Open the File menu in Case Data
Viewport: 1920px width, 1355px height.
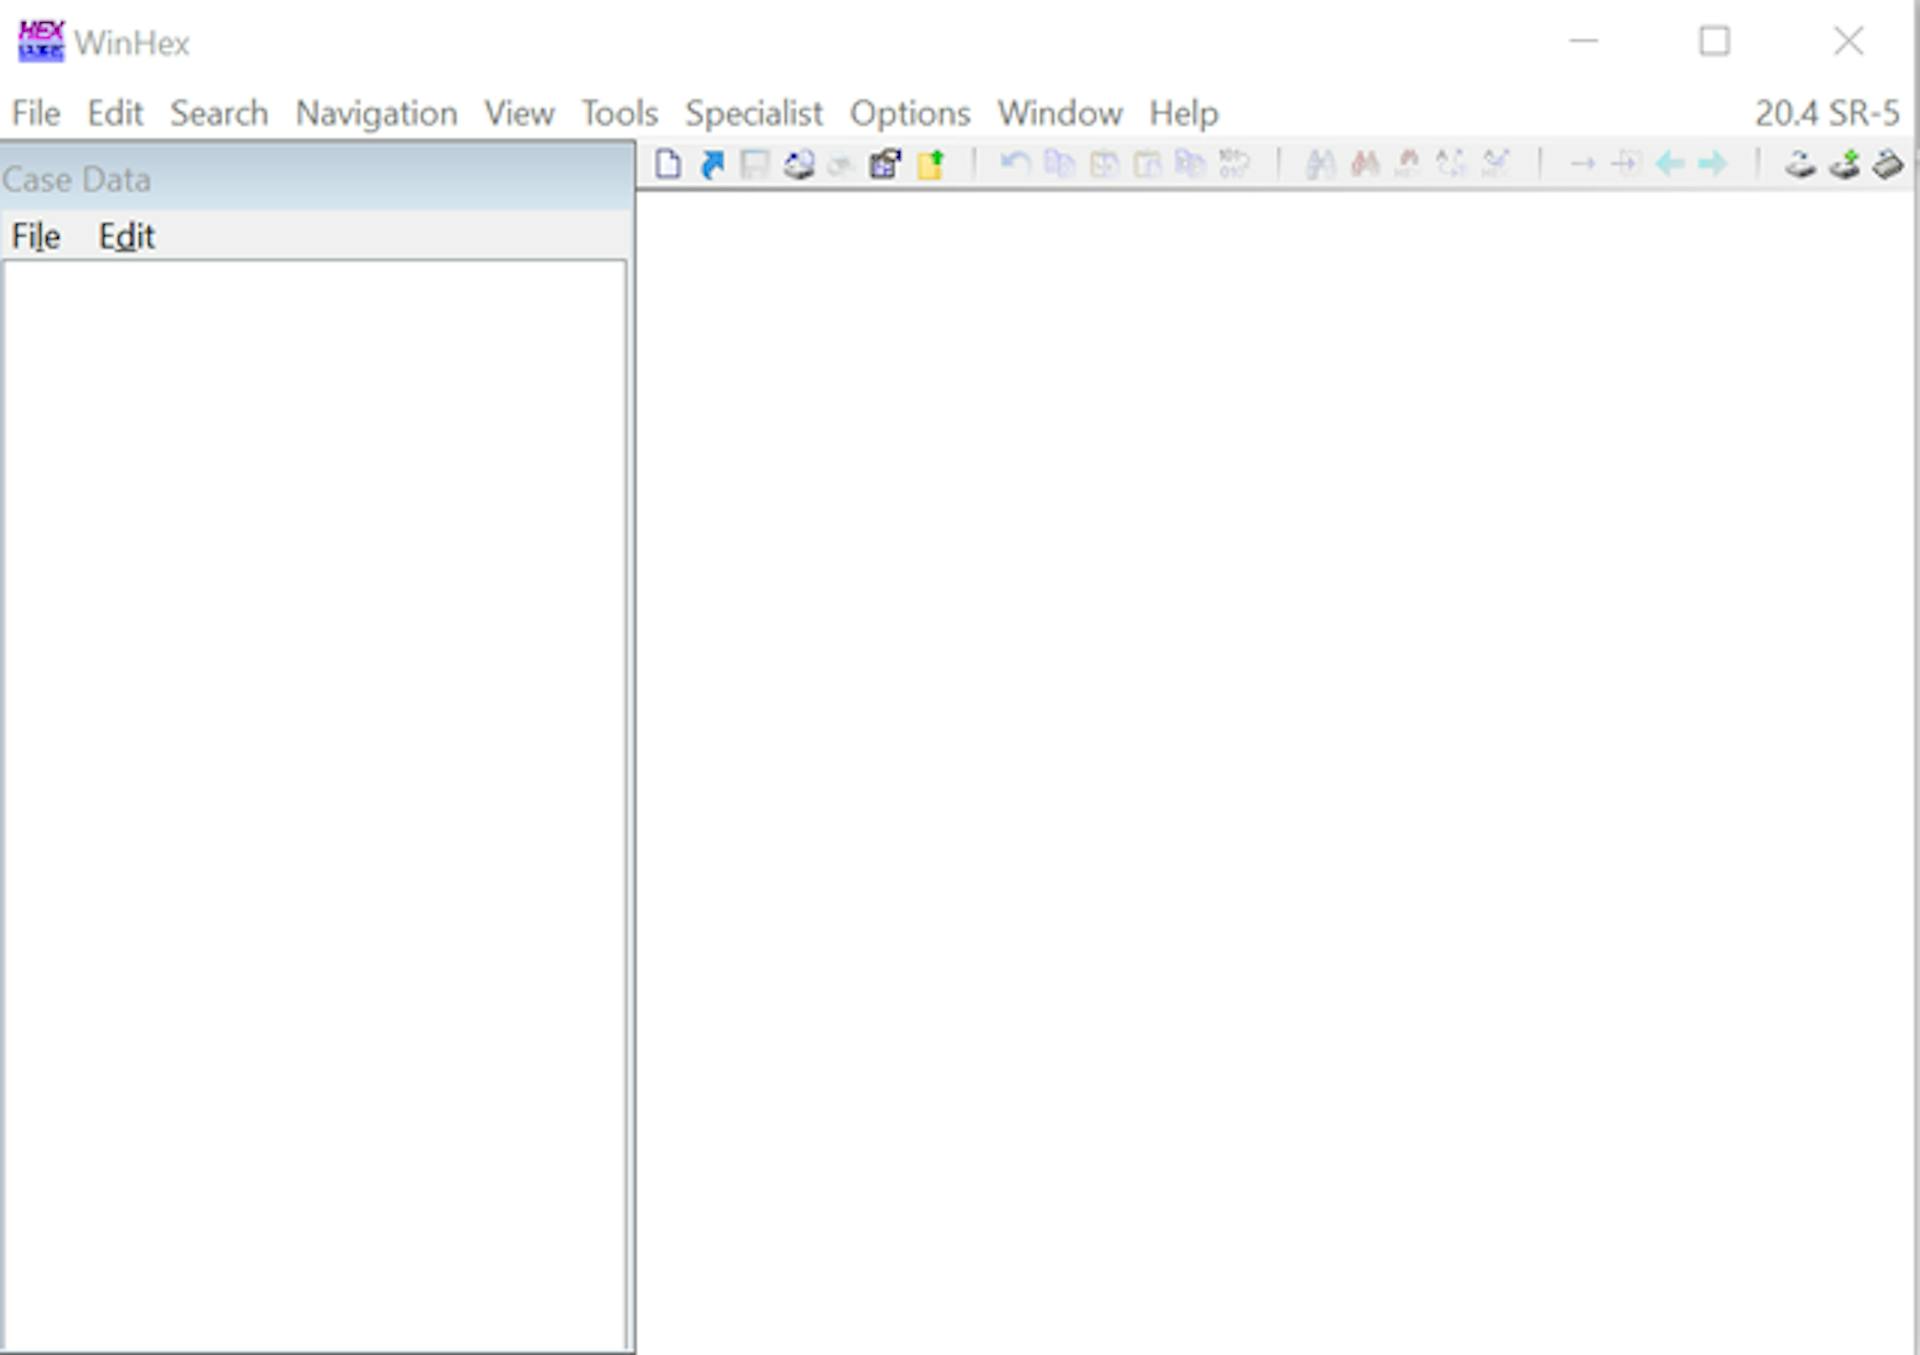pos(32,235)
